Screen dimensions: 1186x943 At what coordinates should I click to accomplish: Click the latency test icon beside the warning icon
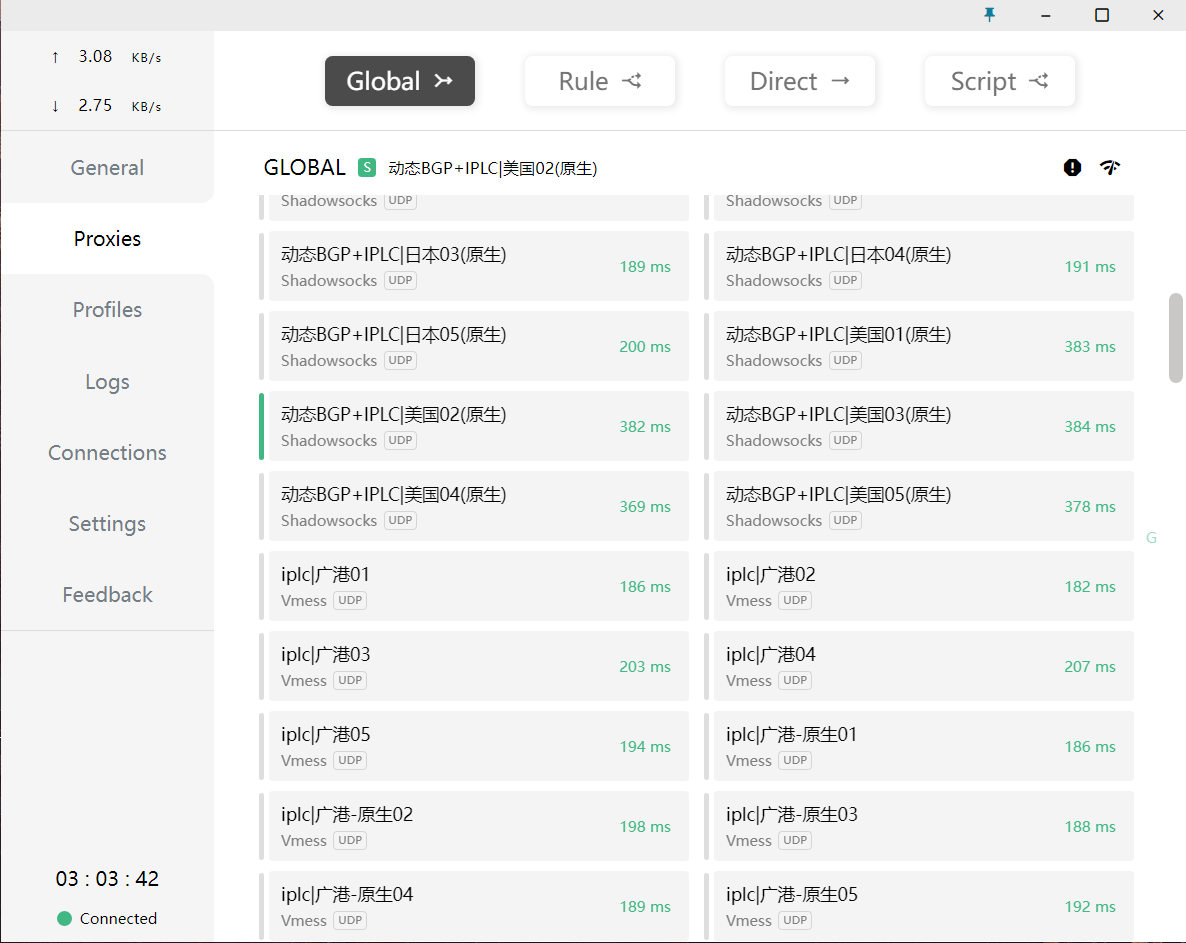click(x=1110, y=167)
